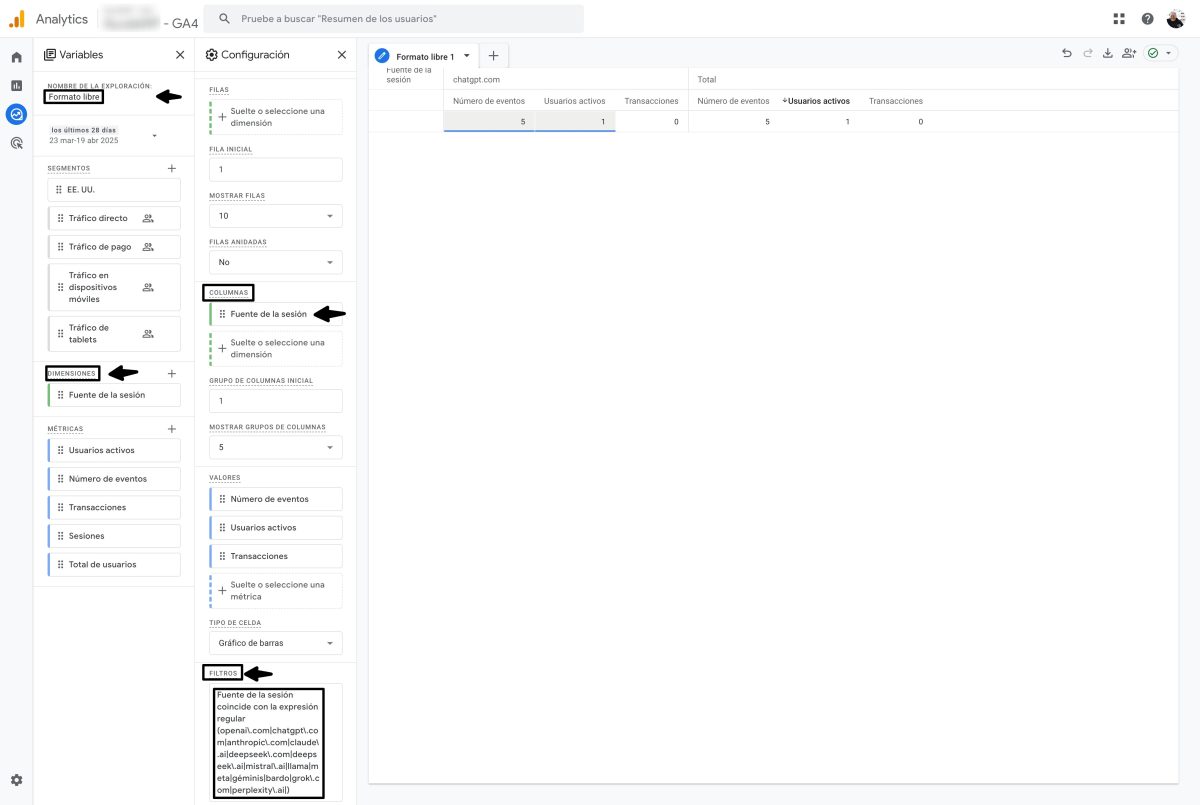Undo the last exploration change
The height and width of the screenshot is (805, 1200).
pos(1067,53)
